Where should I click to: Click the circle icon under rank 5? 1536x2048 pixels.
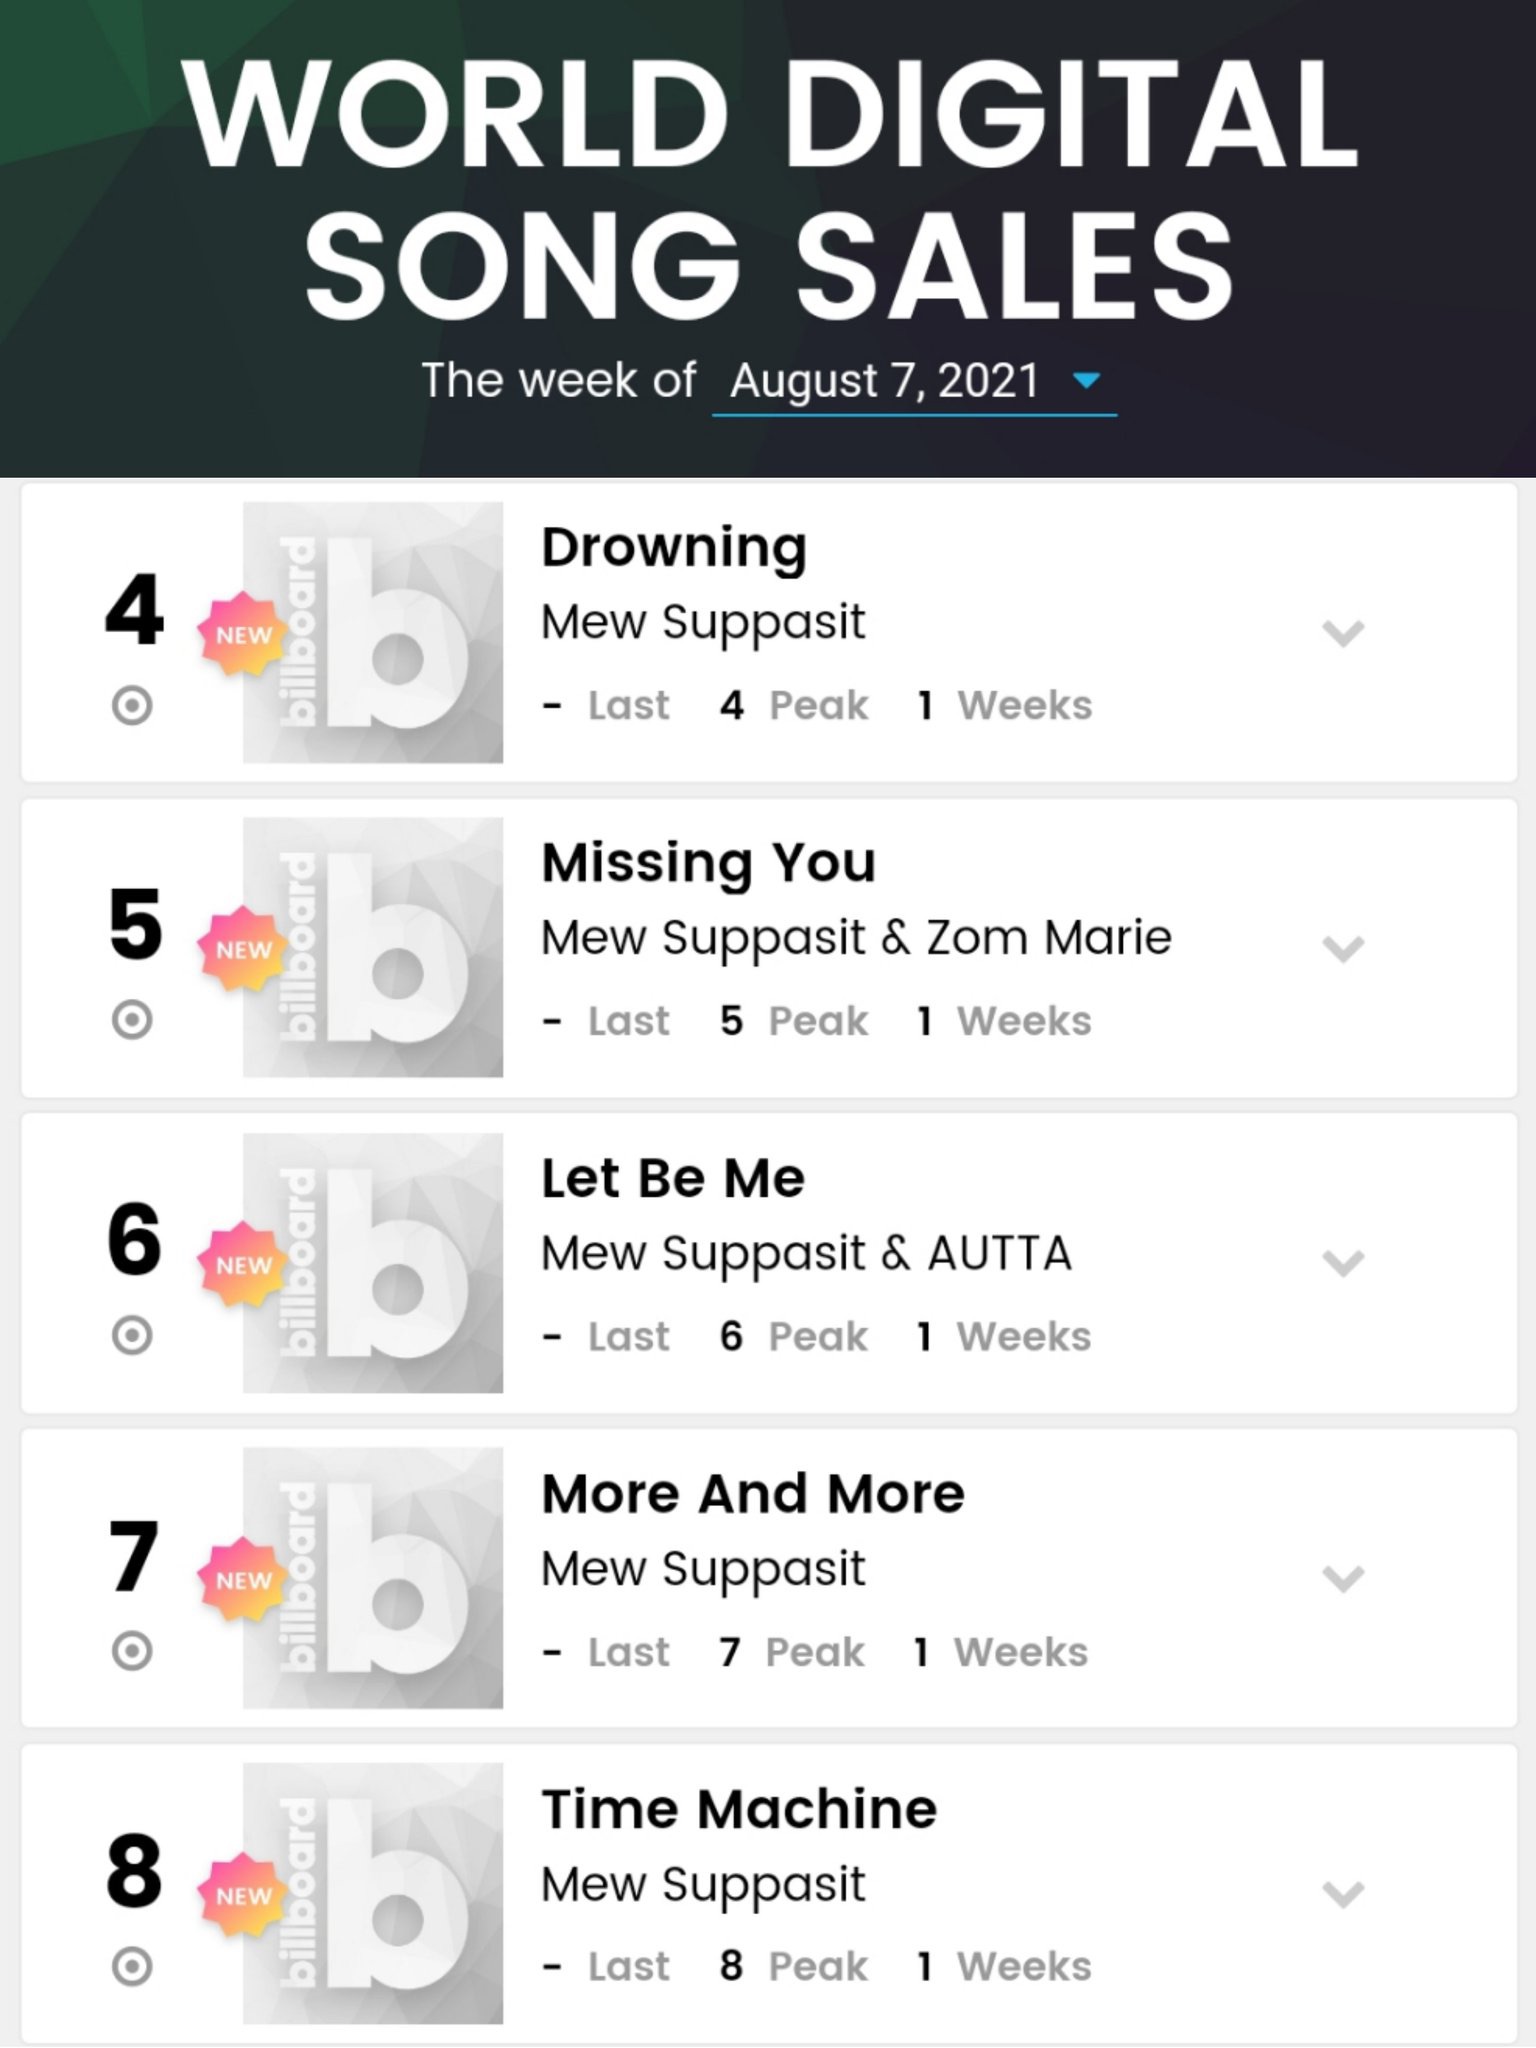coord(132,1020)
